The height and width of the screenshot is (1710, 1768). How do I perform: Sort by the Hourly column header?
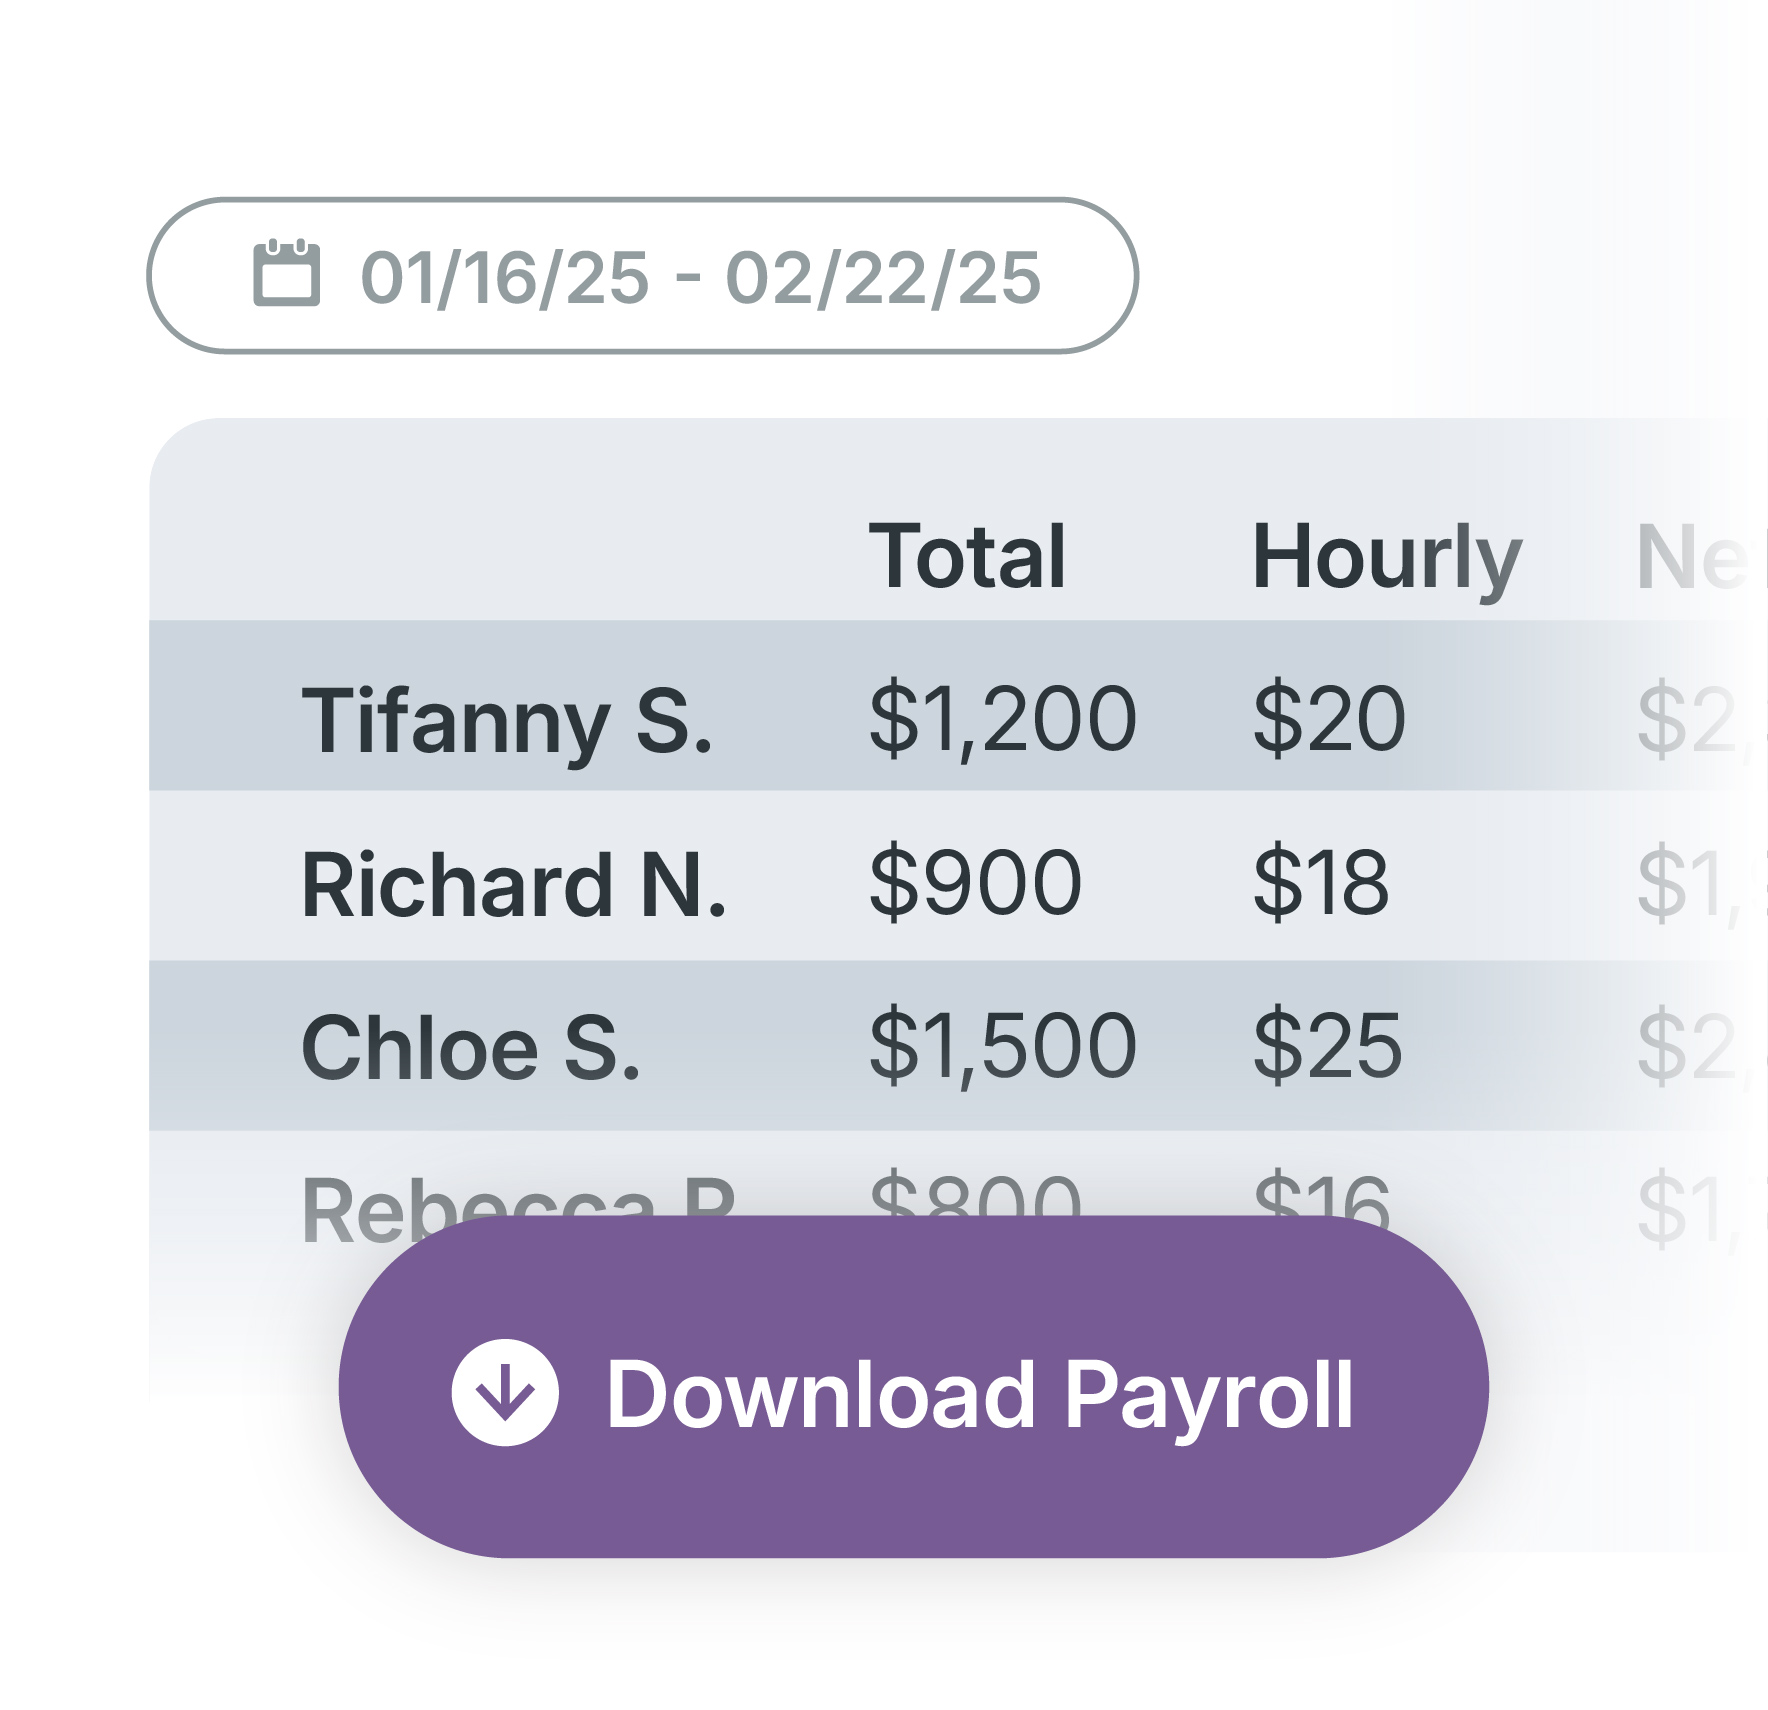pyautogui.click(x=1386, y=557)
